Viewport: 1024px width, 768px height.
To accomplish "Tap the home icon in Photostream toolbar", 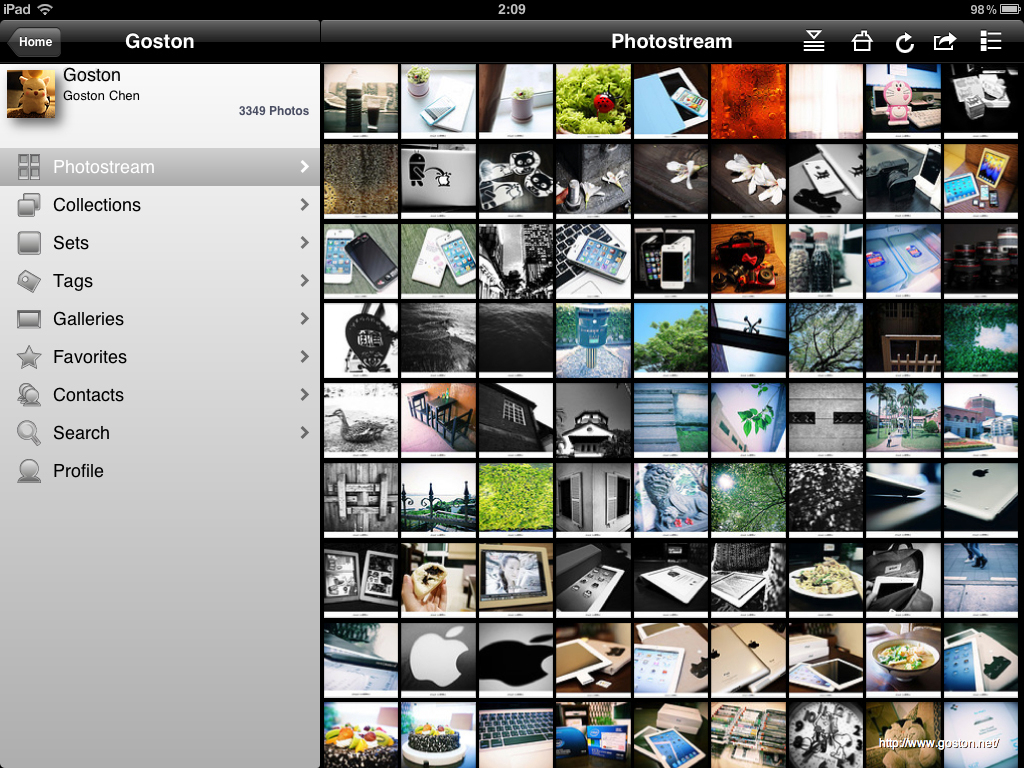I will pos(861,42).
